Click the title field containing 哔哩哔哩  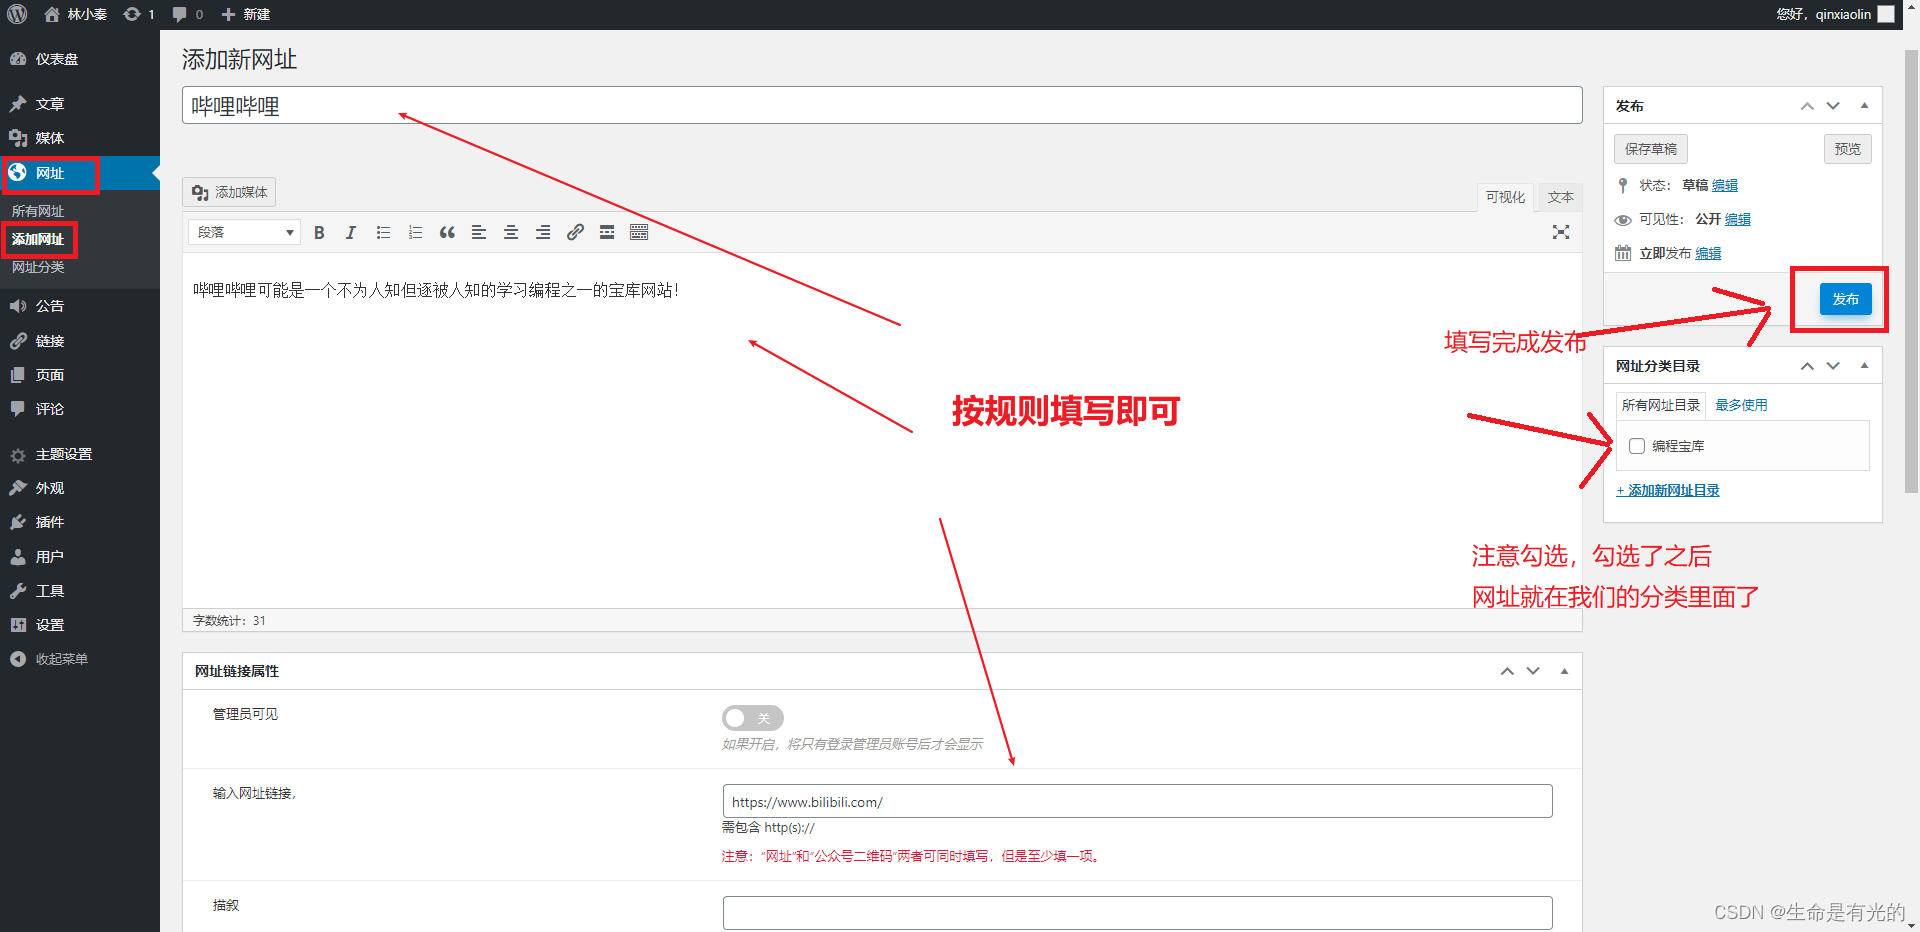882,106
